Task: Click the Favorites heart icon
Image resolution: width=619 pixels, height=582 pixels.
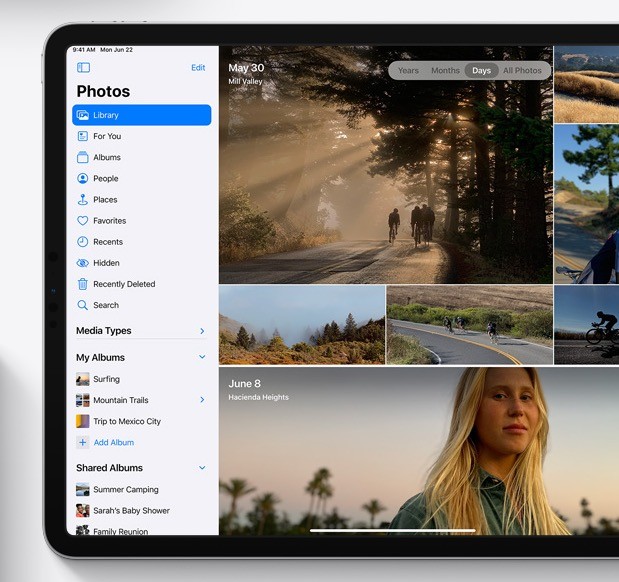Action: click(83, 221)
